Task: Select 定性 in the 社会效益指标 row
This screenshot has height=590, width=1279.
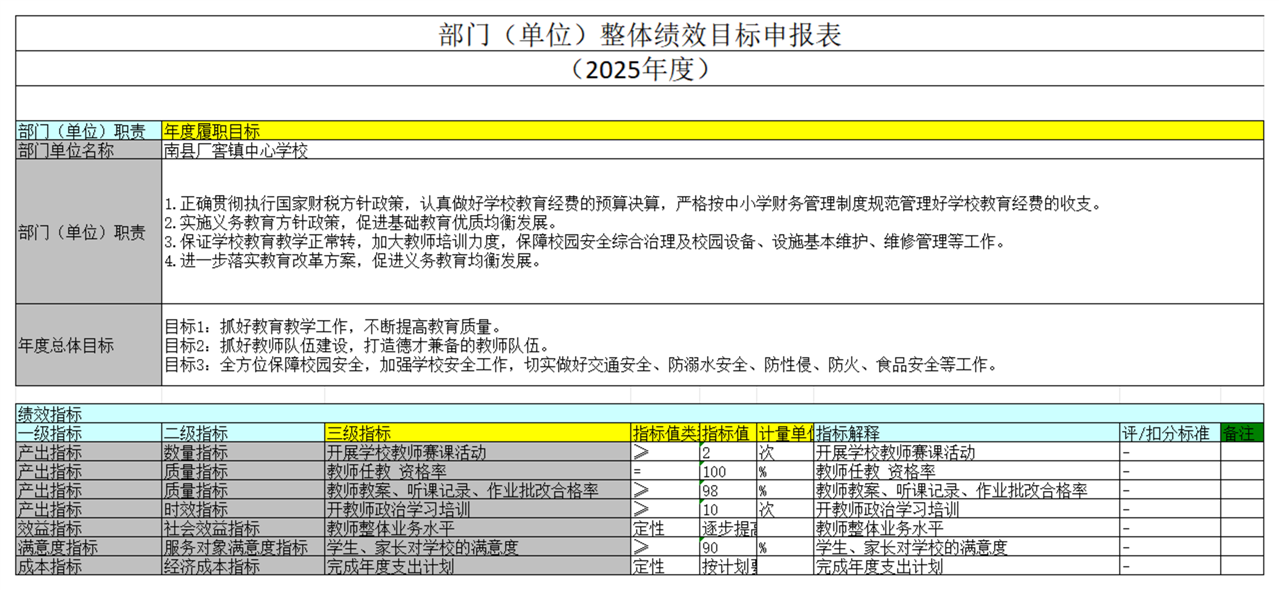Action: (665, 528)
